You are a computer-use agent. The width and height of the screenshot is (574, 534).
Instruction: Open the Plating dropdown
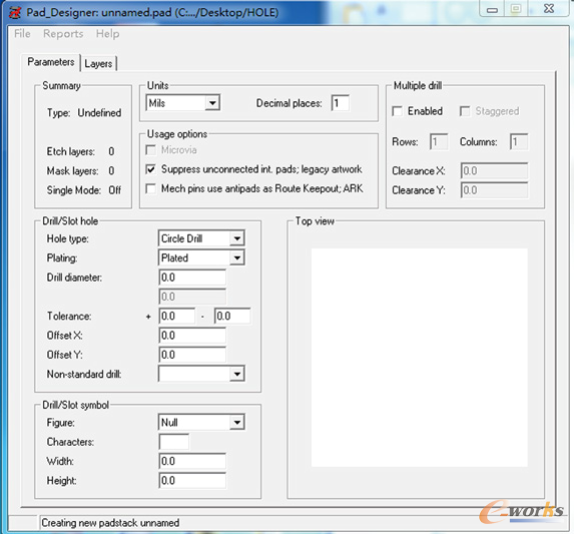click(x=201, y=258)
